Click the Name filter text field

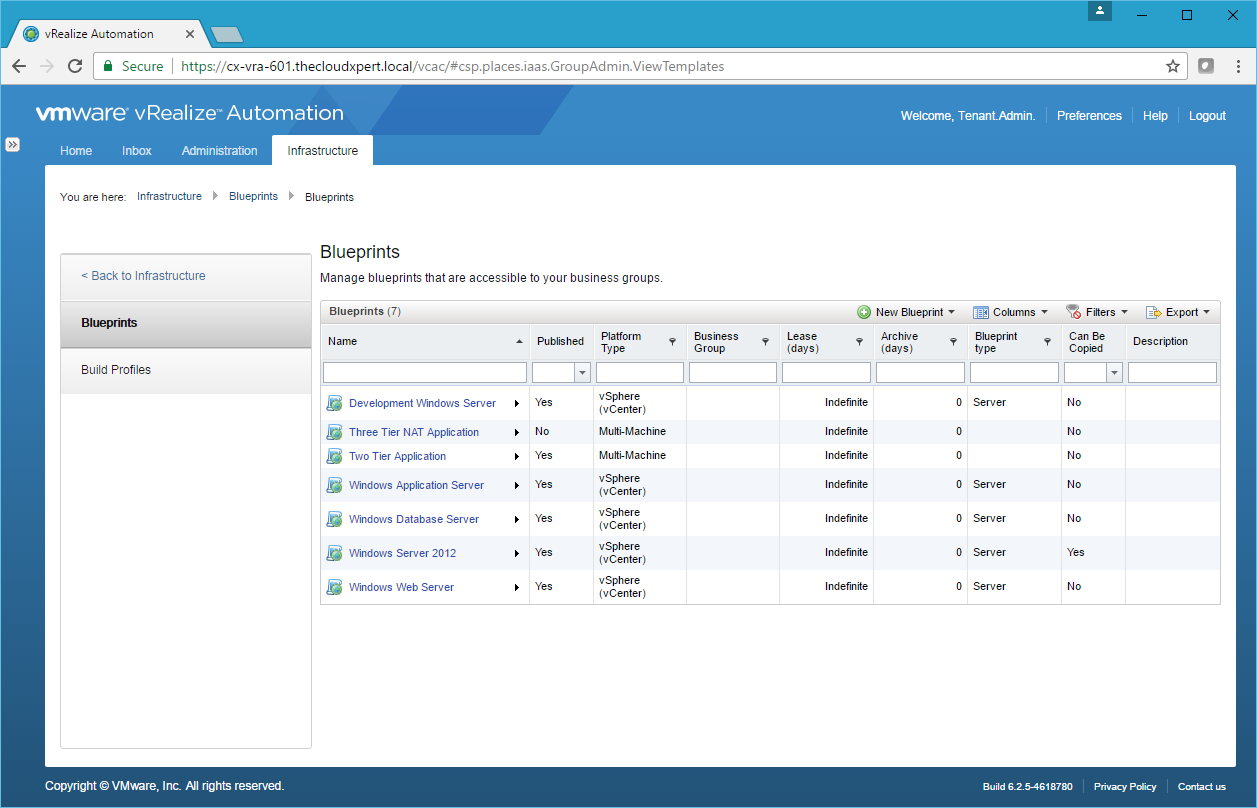click(x=424, y=373)
